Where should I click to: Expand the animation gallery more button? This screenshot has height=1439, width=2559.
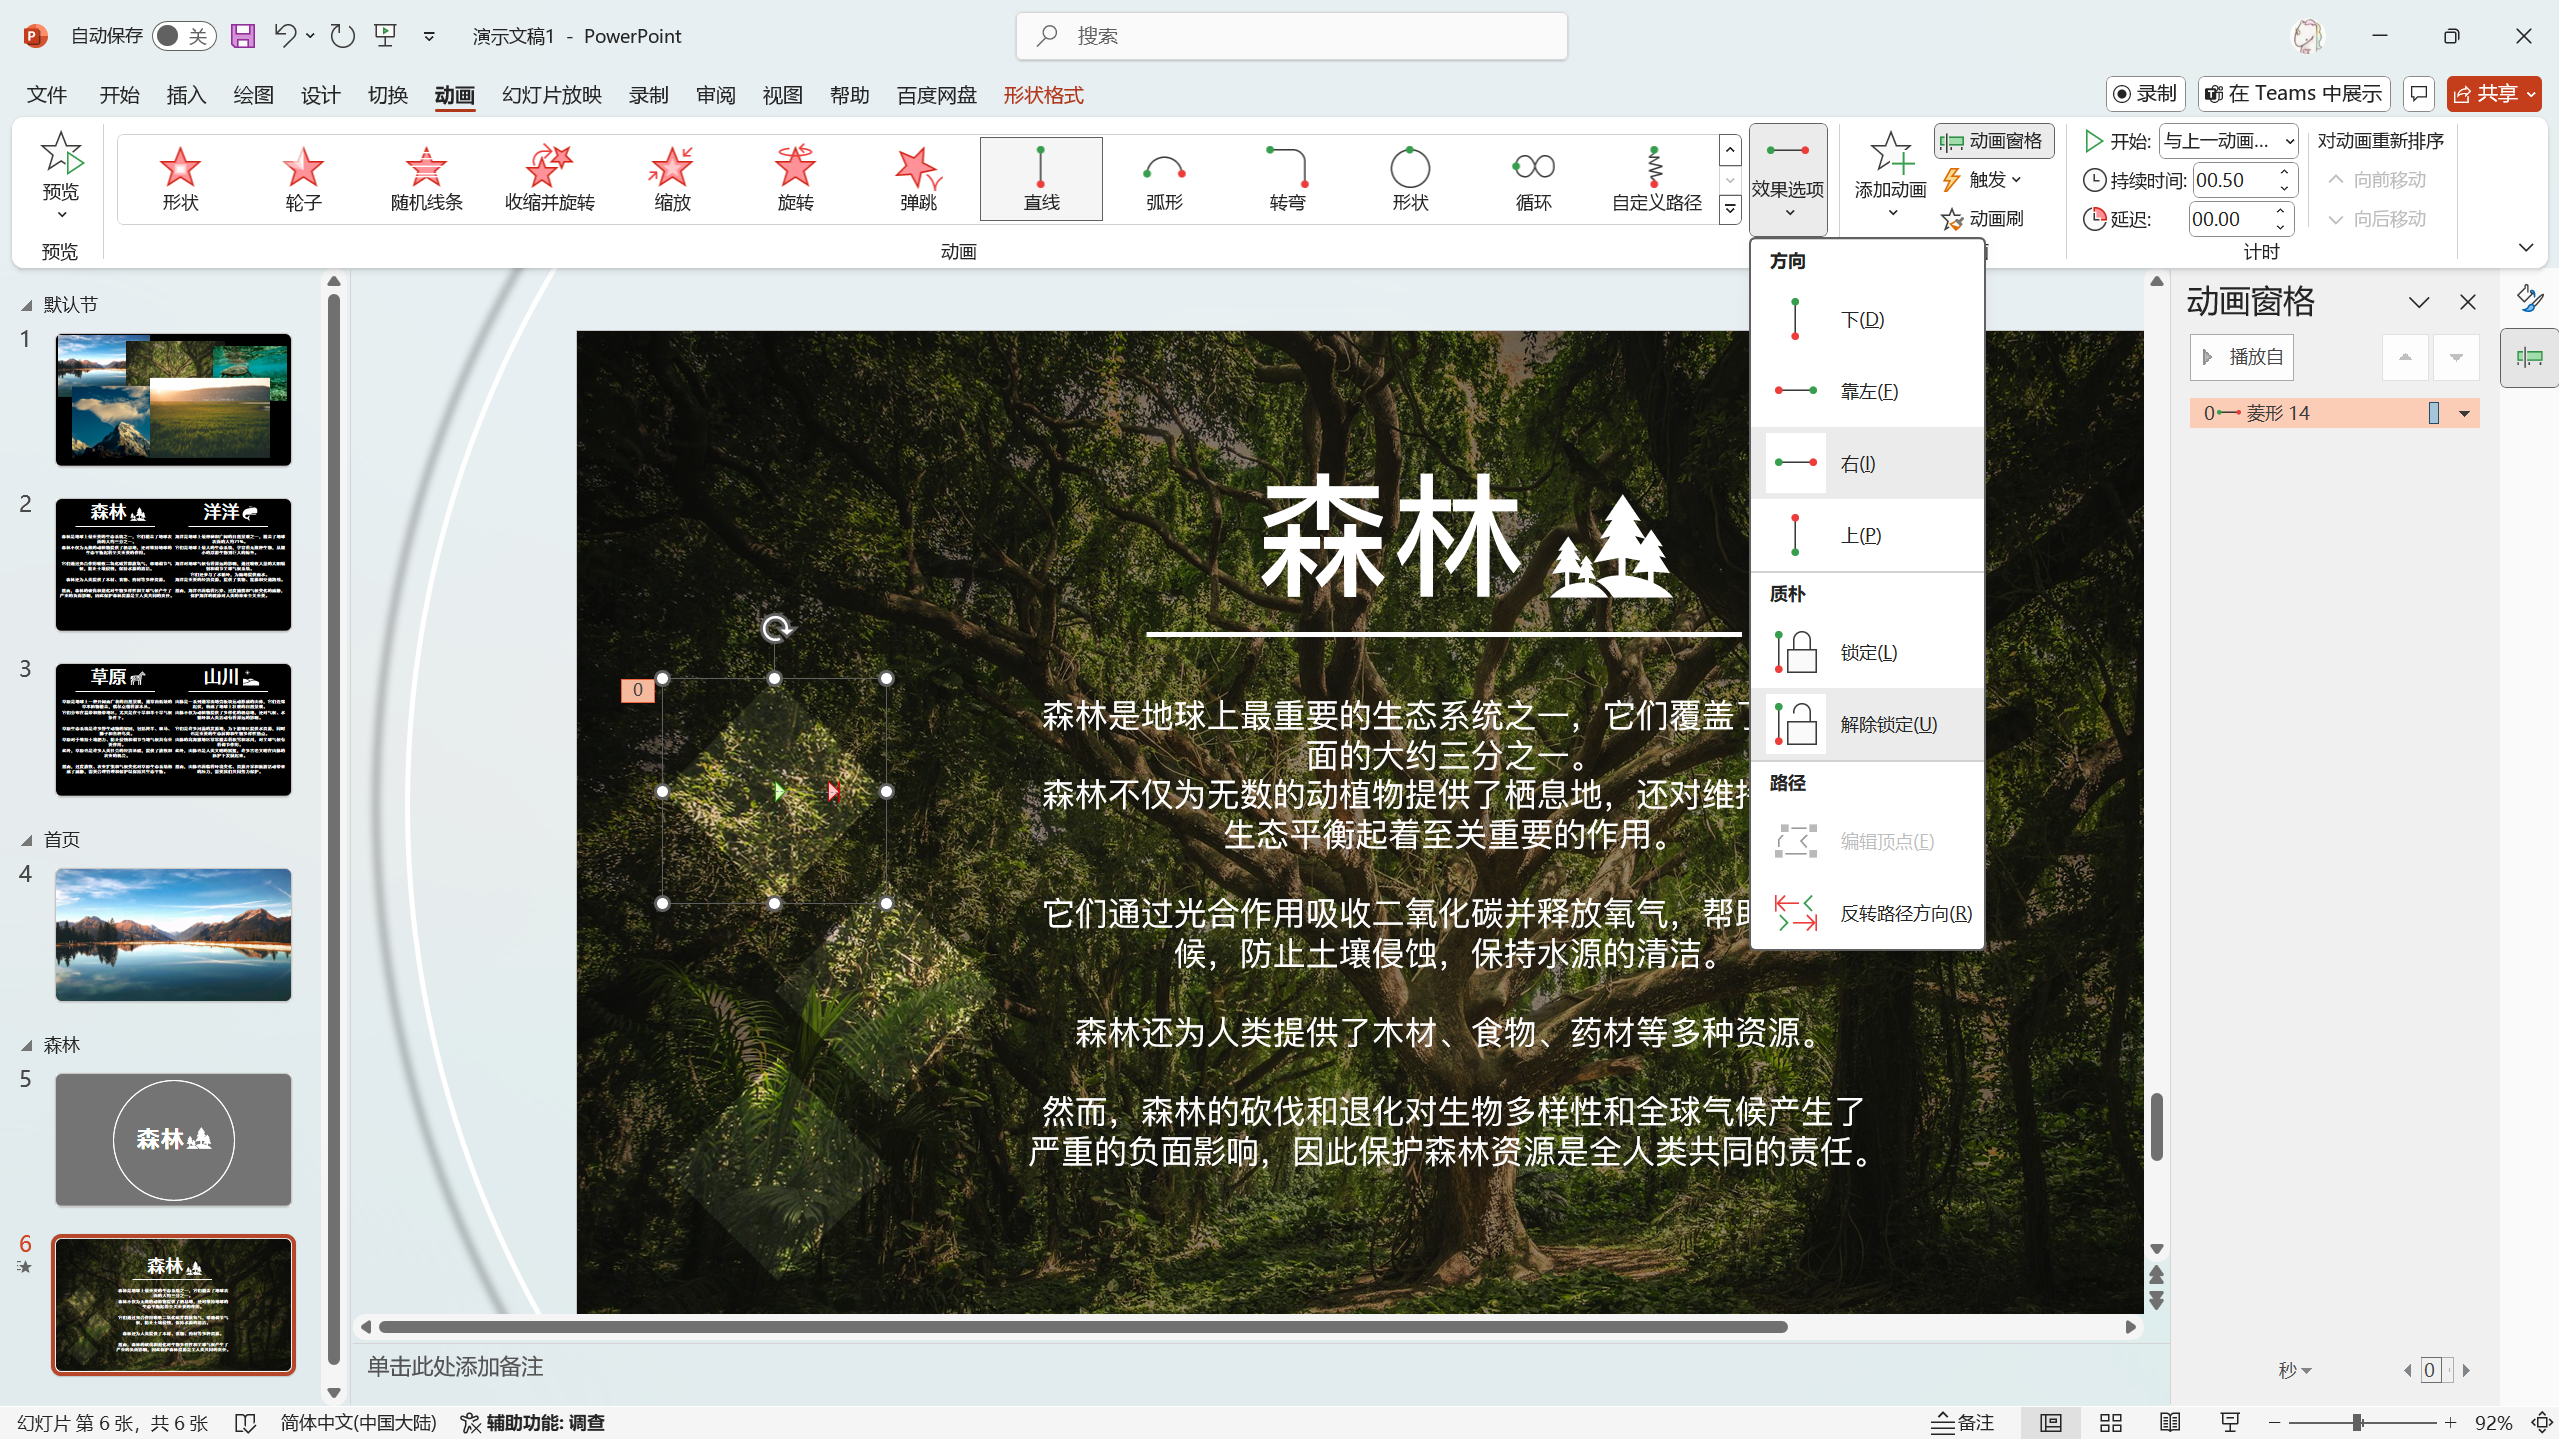(x=1730, y=210)
